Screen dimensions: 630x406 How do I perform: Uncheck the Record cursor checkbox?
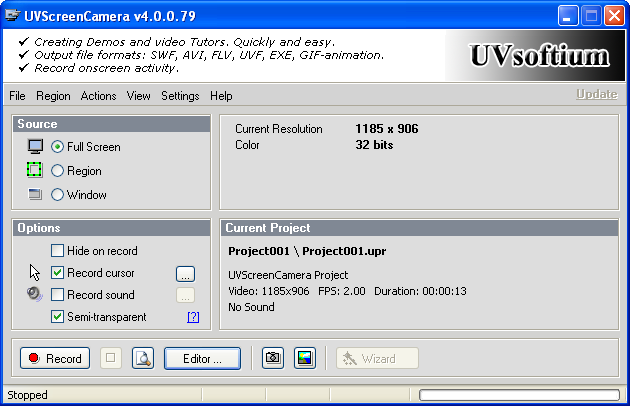coord(57,273)
